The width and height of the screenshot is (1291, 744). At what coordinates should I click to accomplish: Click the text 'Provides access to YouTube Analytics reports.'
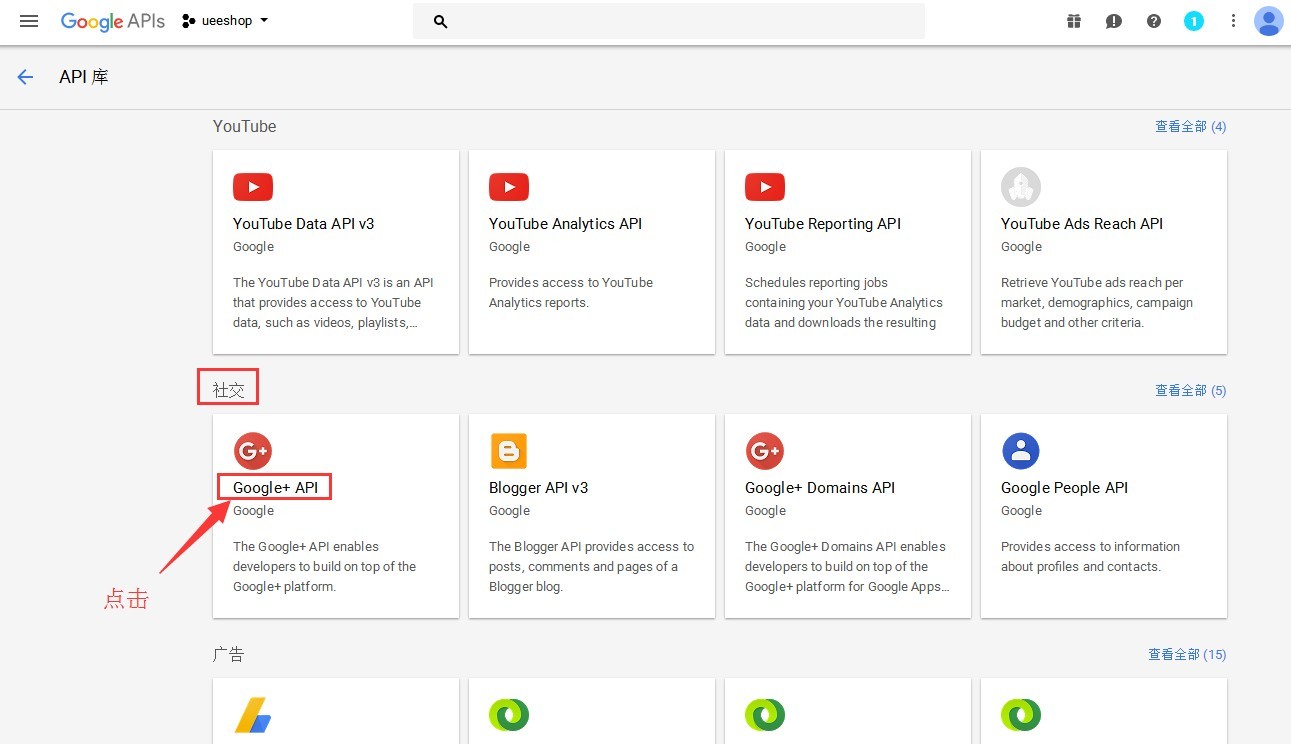[x=571, y=293]
